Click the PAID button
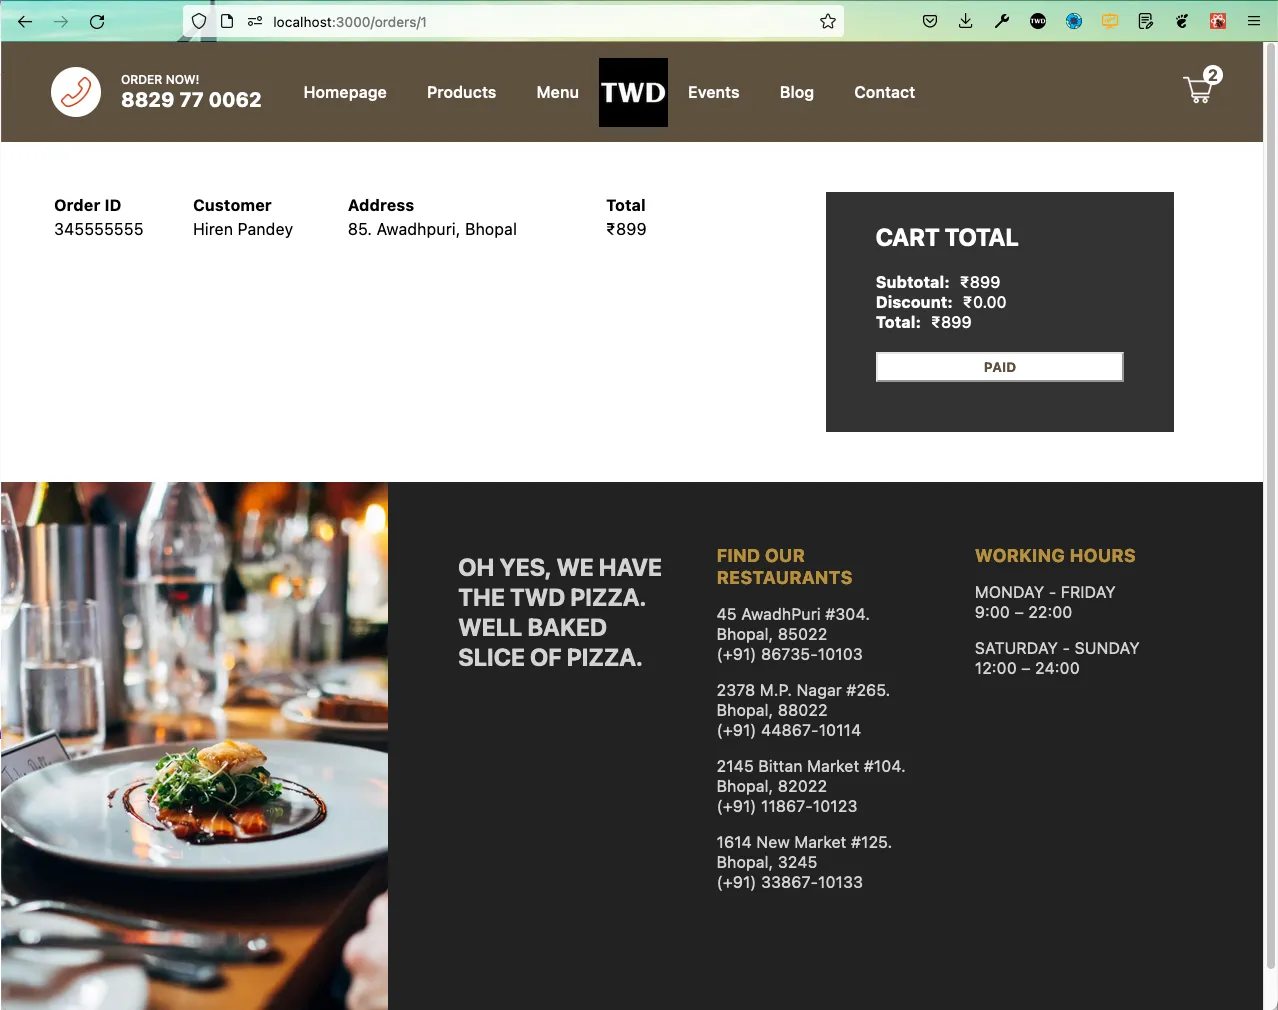 tap(1000, 367)
